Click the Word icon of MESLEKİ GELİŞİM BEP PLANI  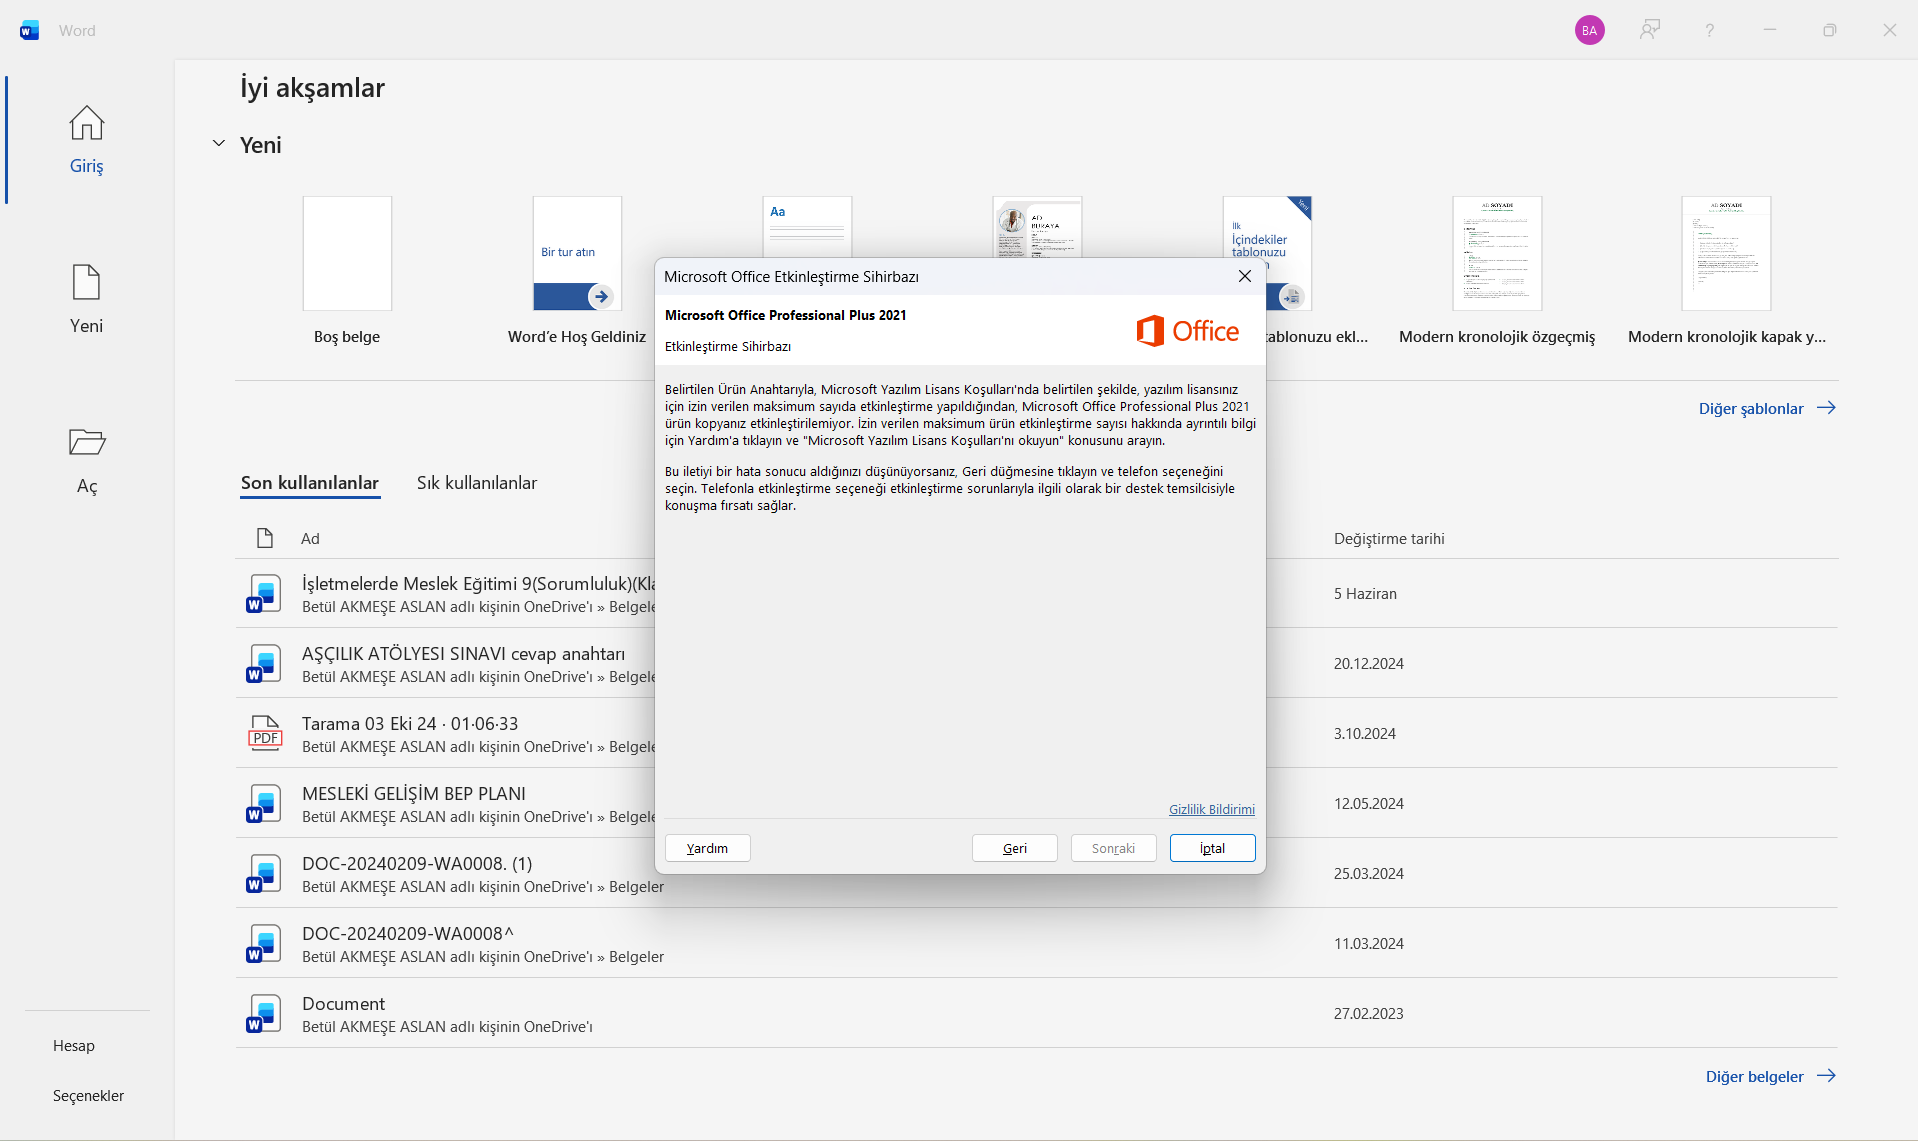264,803
